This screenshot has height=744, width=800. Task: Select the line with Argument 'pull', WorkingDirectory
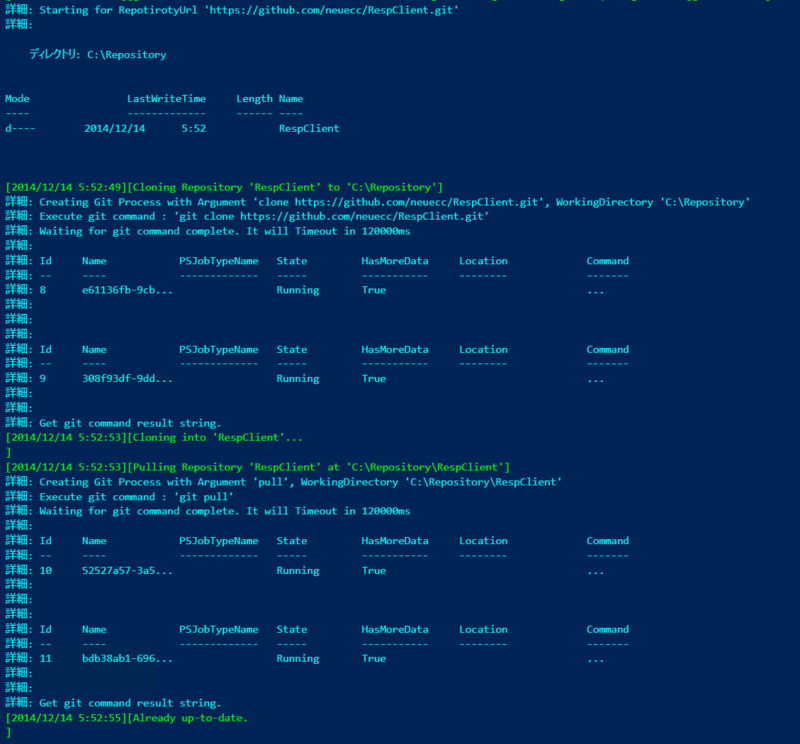284,482
